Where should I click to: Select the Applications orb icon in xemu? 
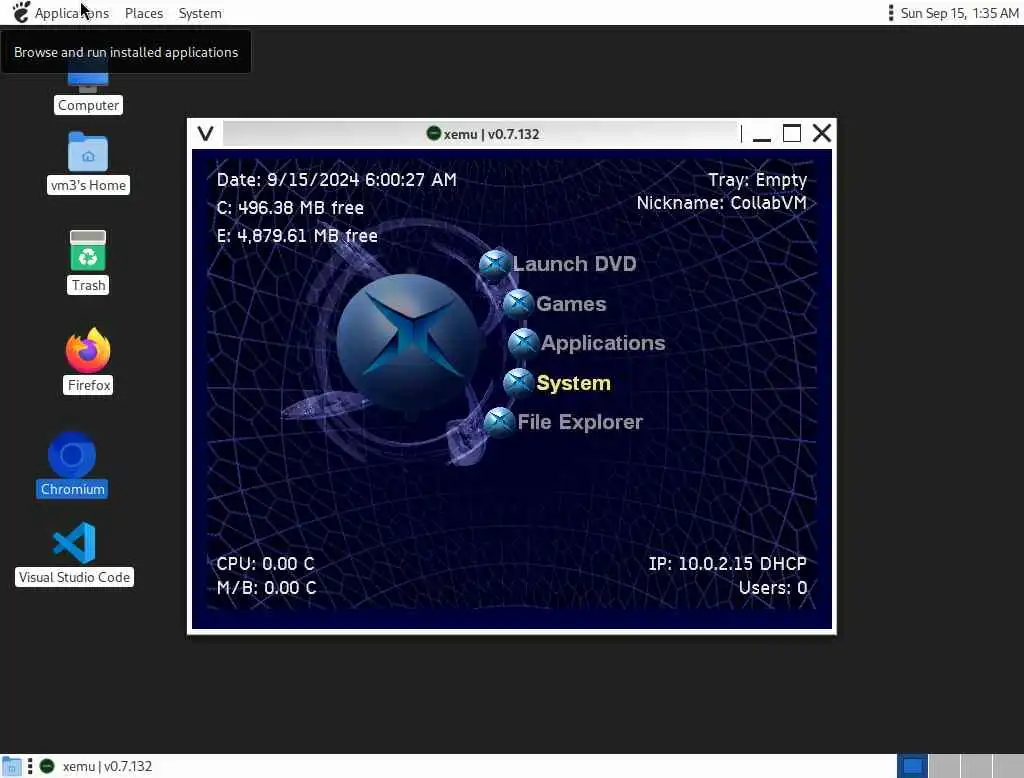point(523,343)
